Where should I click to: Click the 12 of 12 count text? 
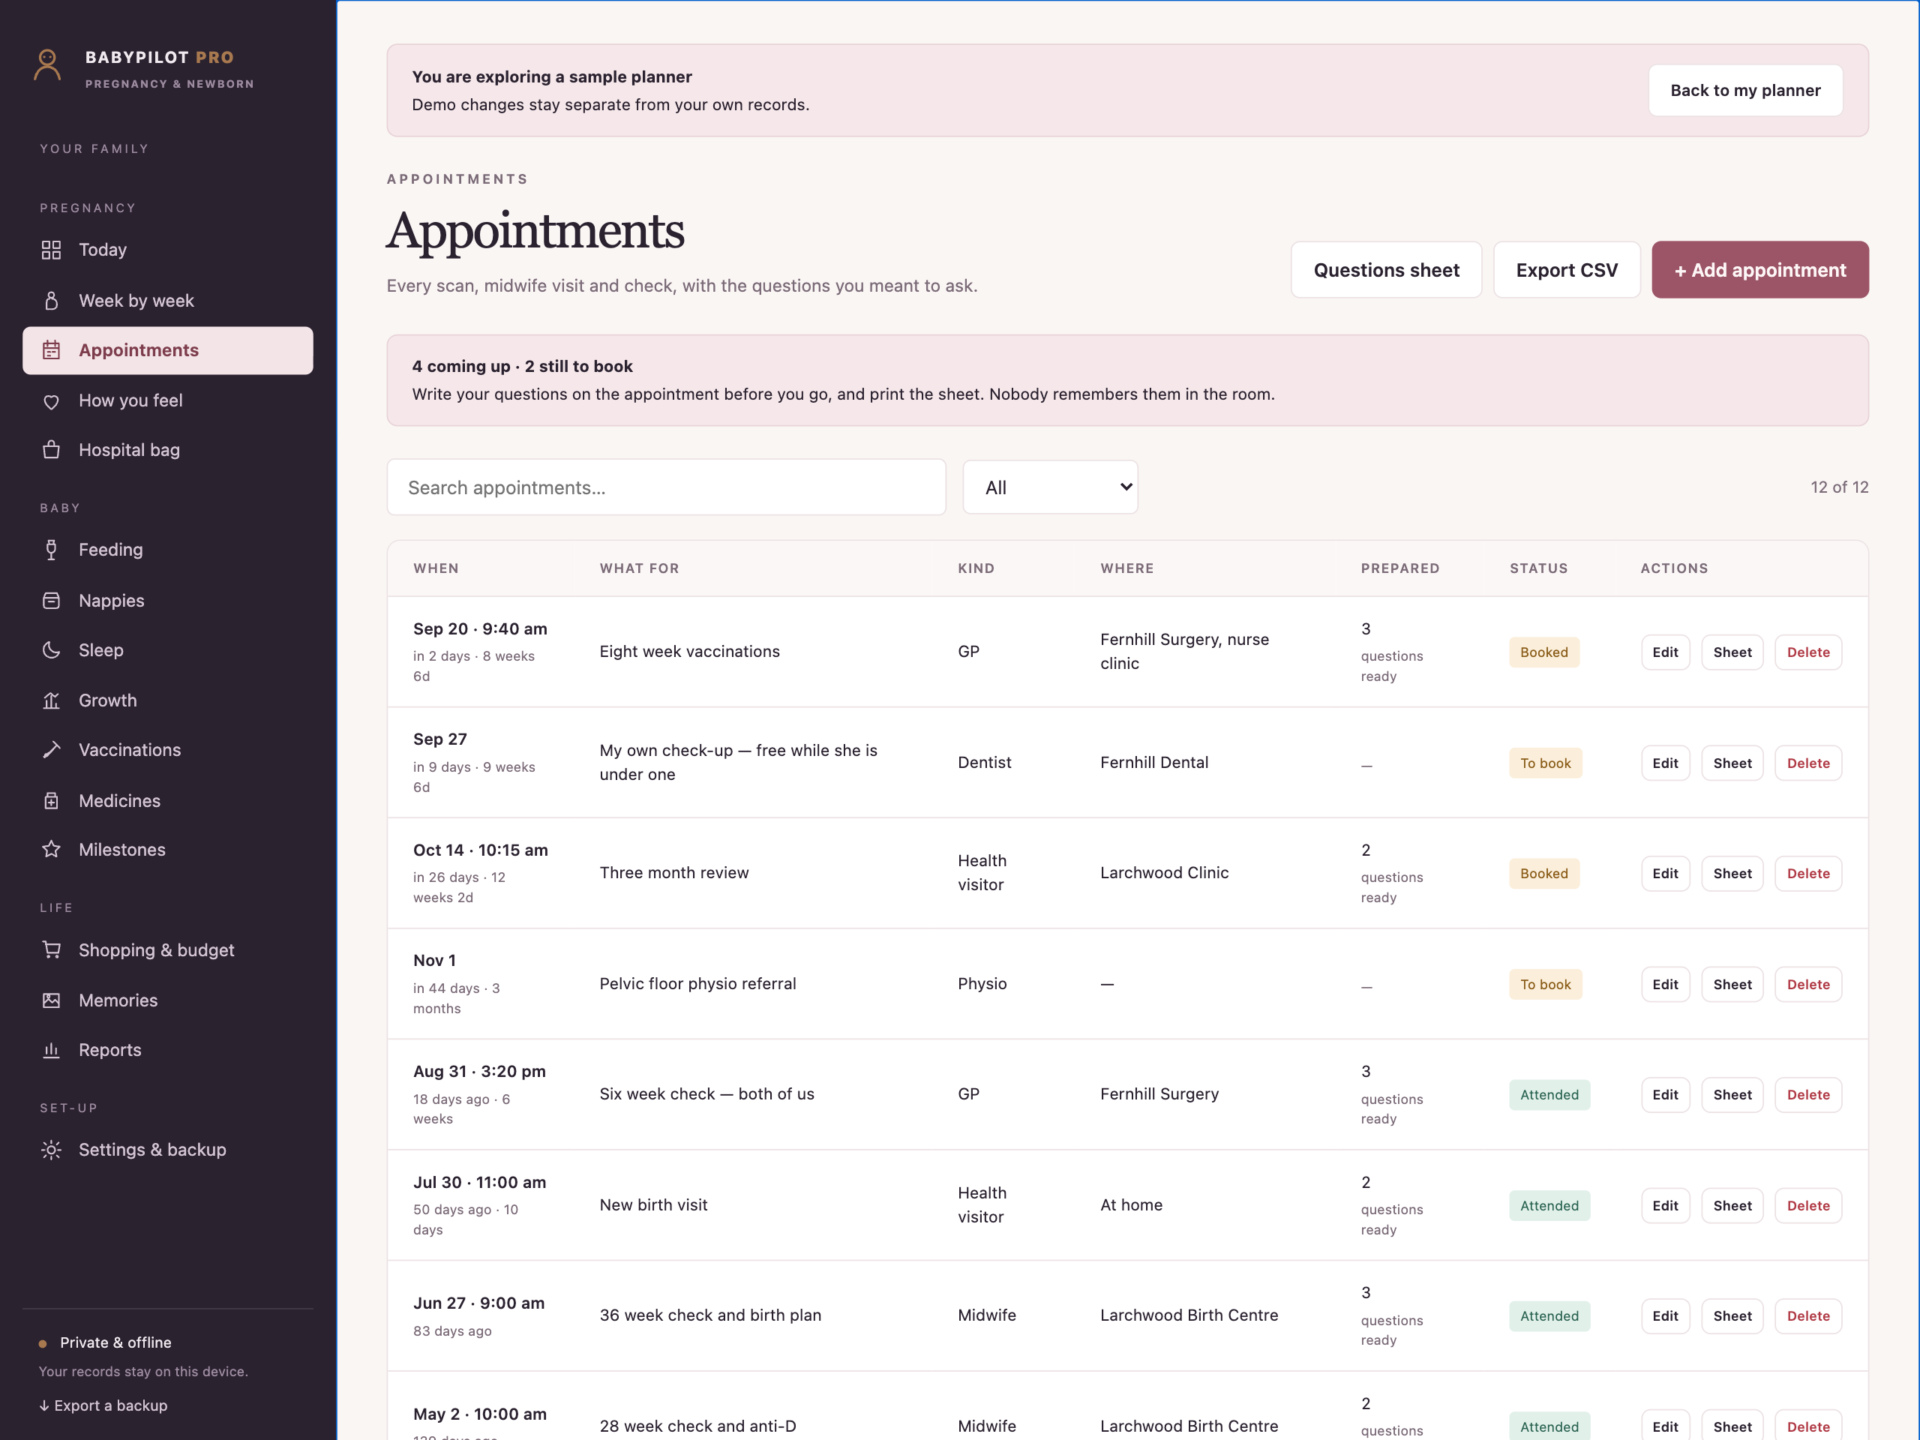click(1839, 487)
